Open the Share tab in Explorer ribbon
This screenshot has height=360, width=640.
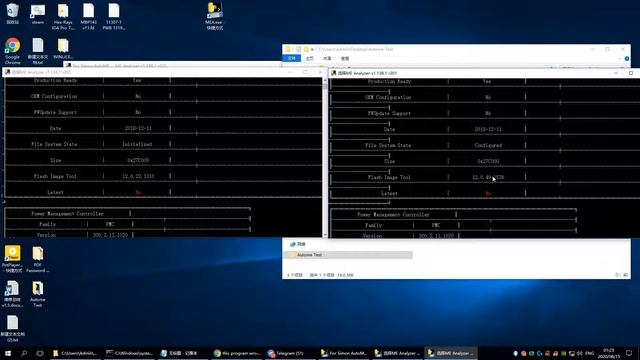pos(327,58)
